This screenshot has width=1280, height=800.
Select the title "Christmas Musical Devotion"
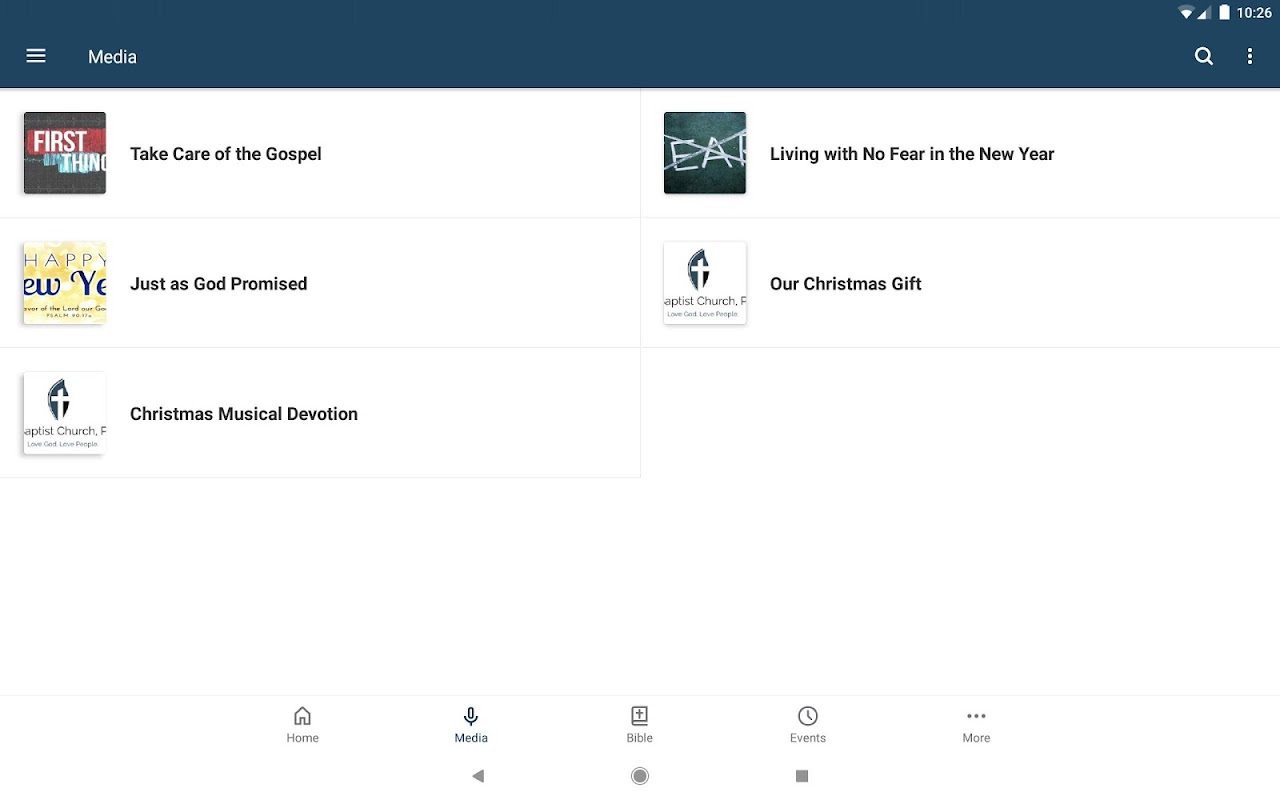coord(244,414)
